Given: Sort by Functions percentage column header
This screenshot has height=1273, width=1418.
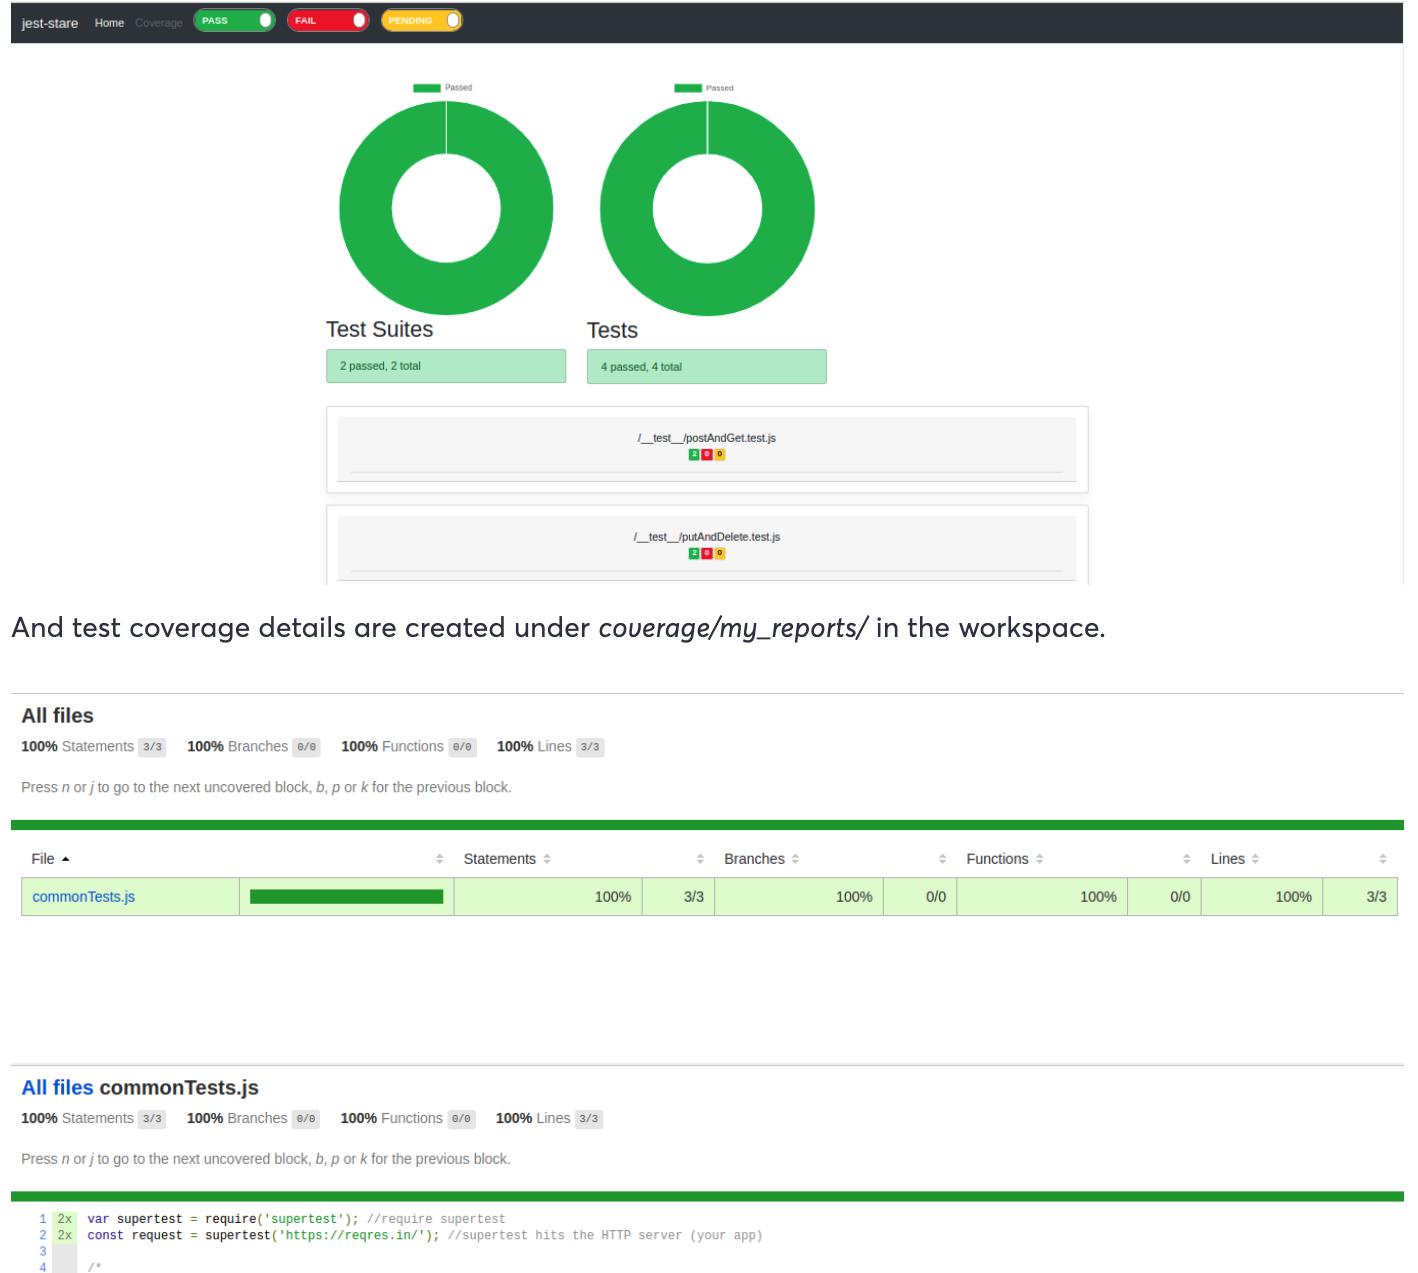Looking at the screenshot, I should [x=1005, y=859].
